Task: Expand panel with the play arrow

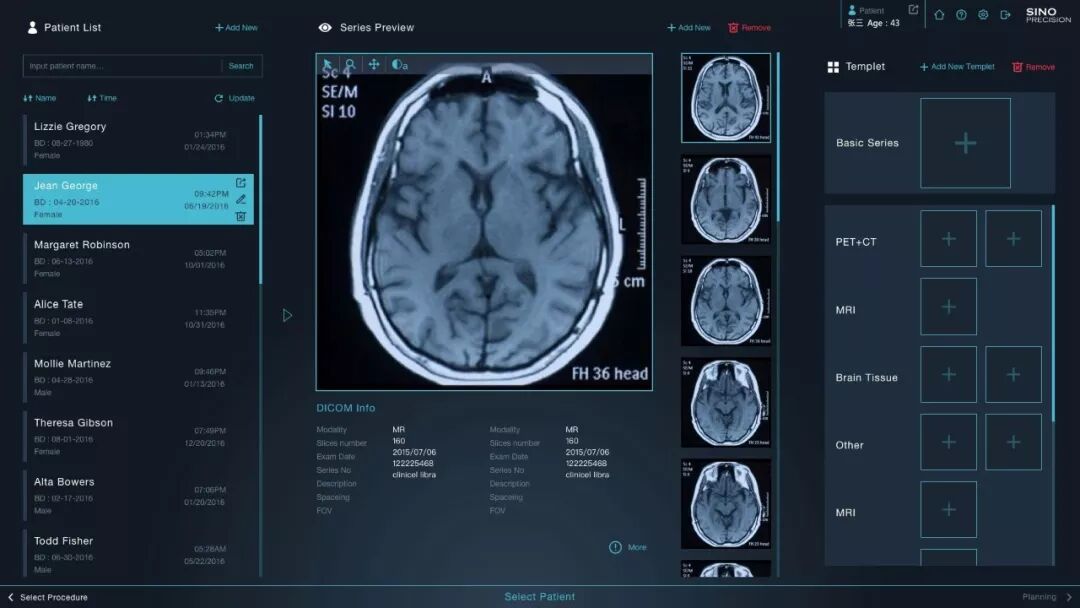Action: (287, 315)
